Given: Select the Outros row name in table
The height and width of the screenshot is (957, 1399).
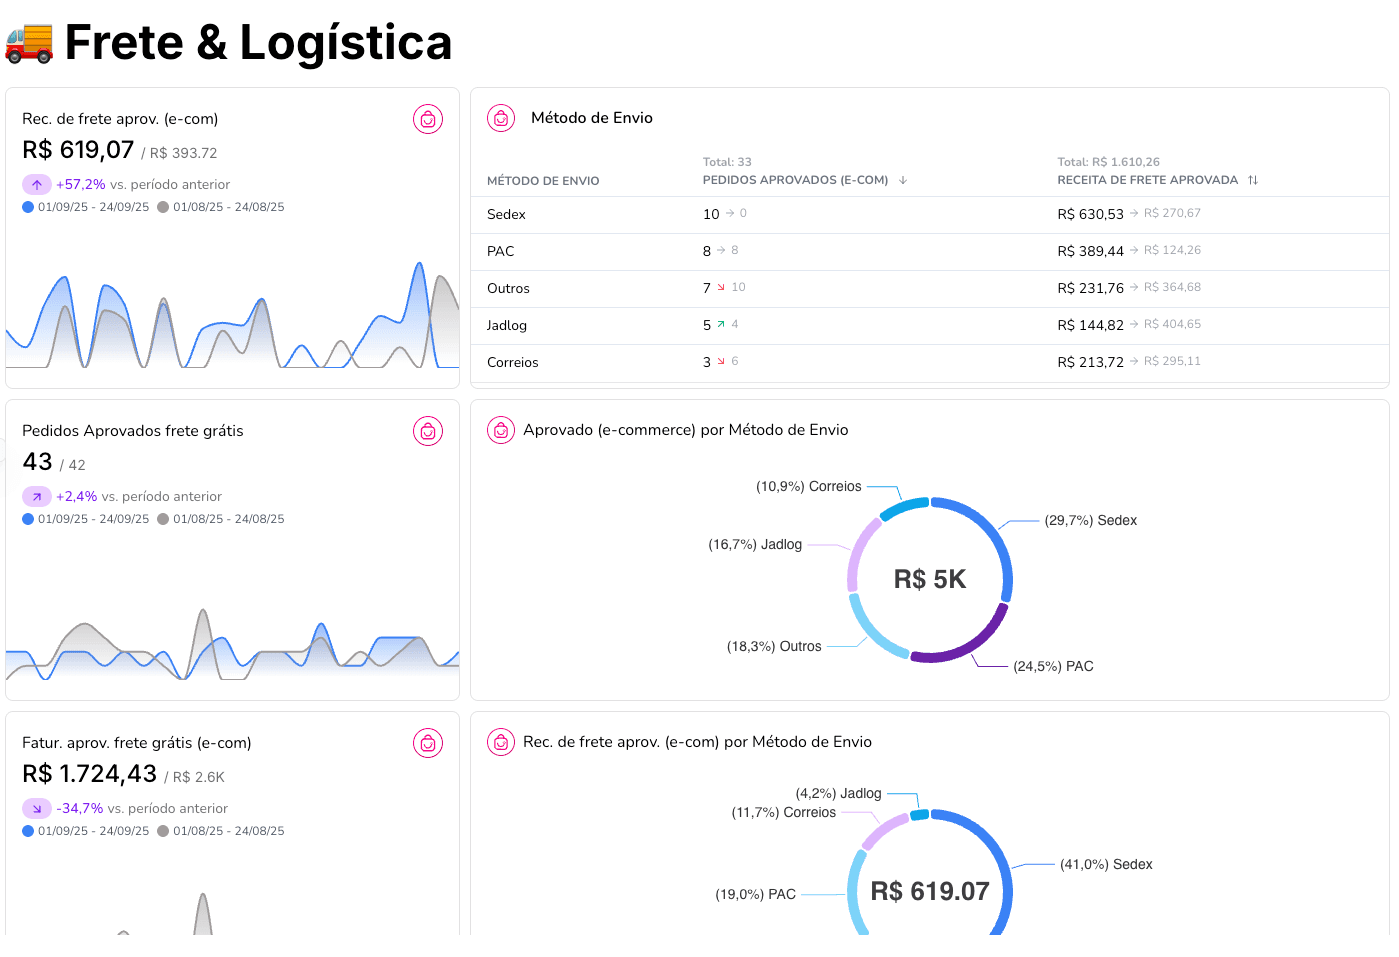Looking at the screenshot, I should (508, 288).
